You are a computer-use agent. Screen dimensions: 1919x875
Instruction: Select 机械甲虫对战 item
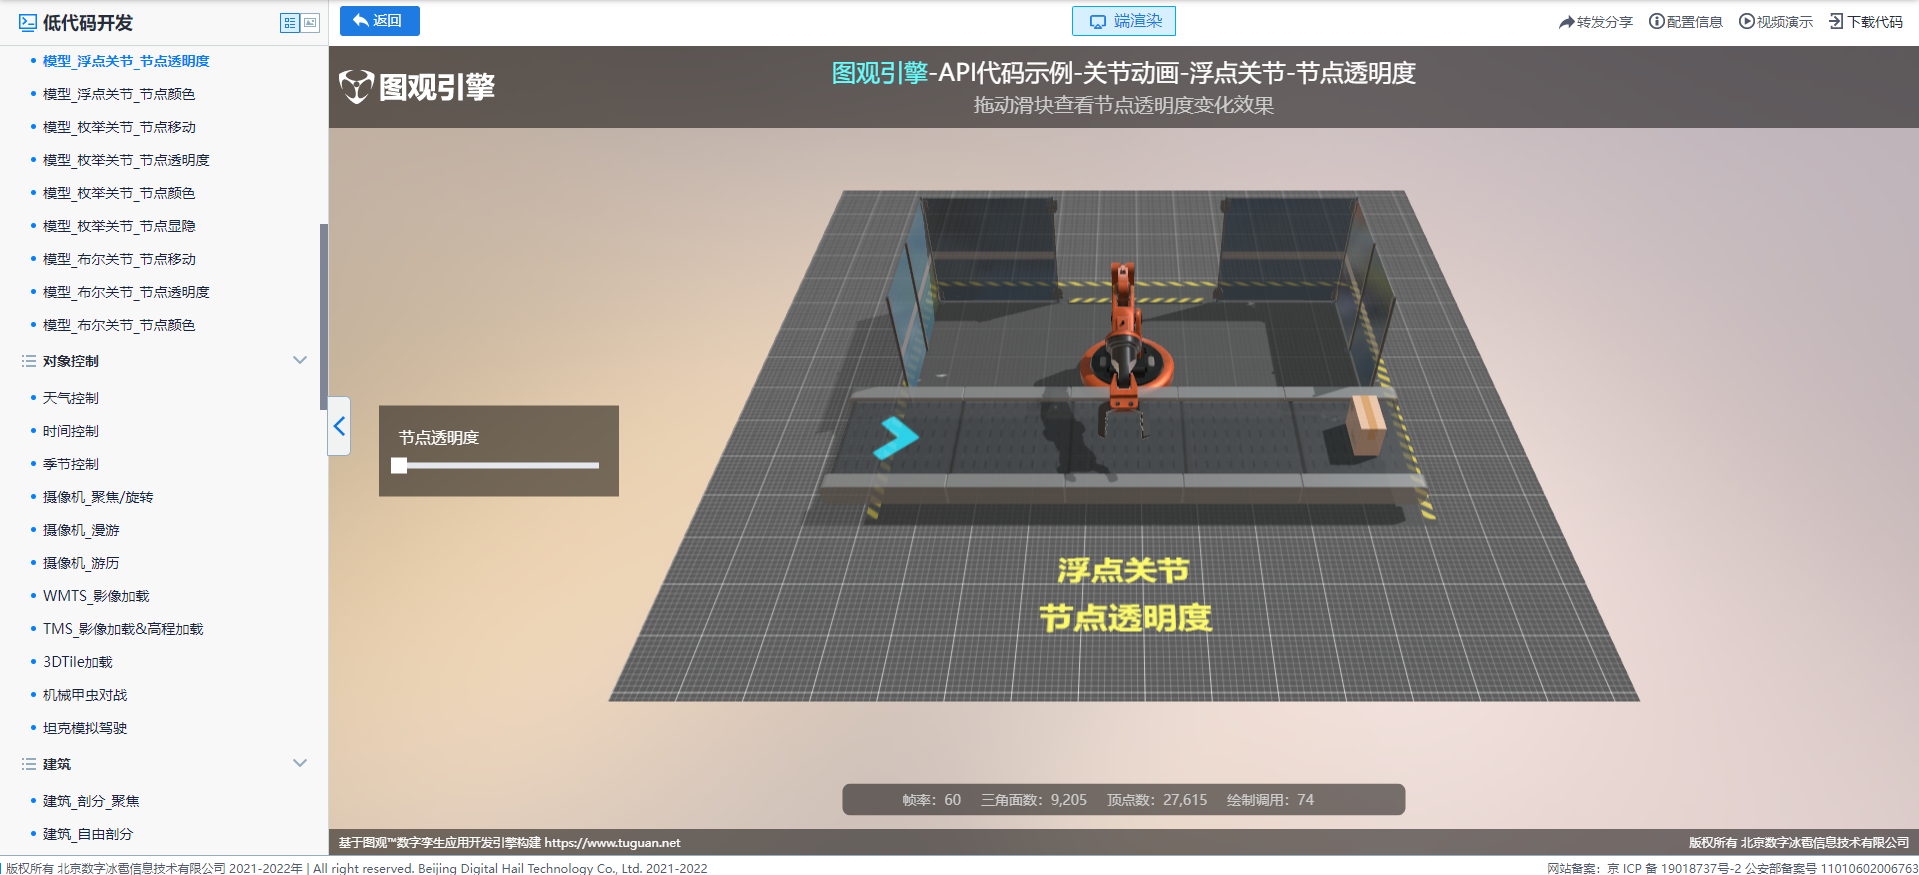[x=85, y=695]
